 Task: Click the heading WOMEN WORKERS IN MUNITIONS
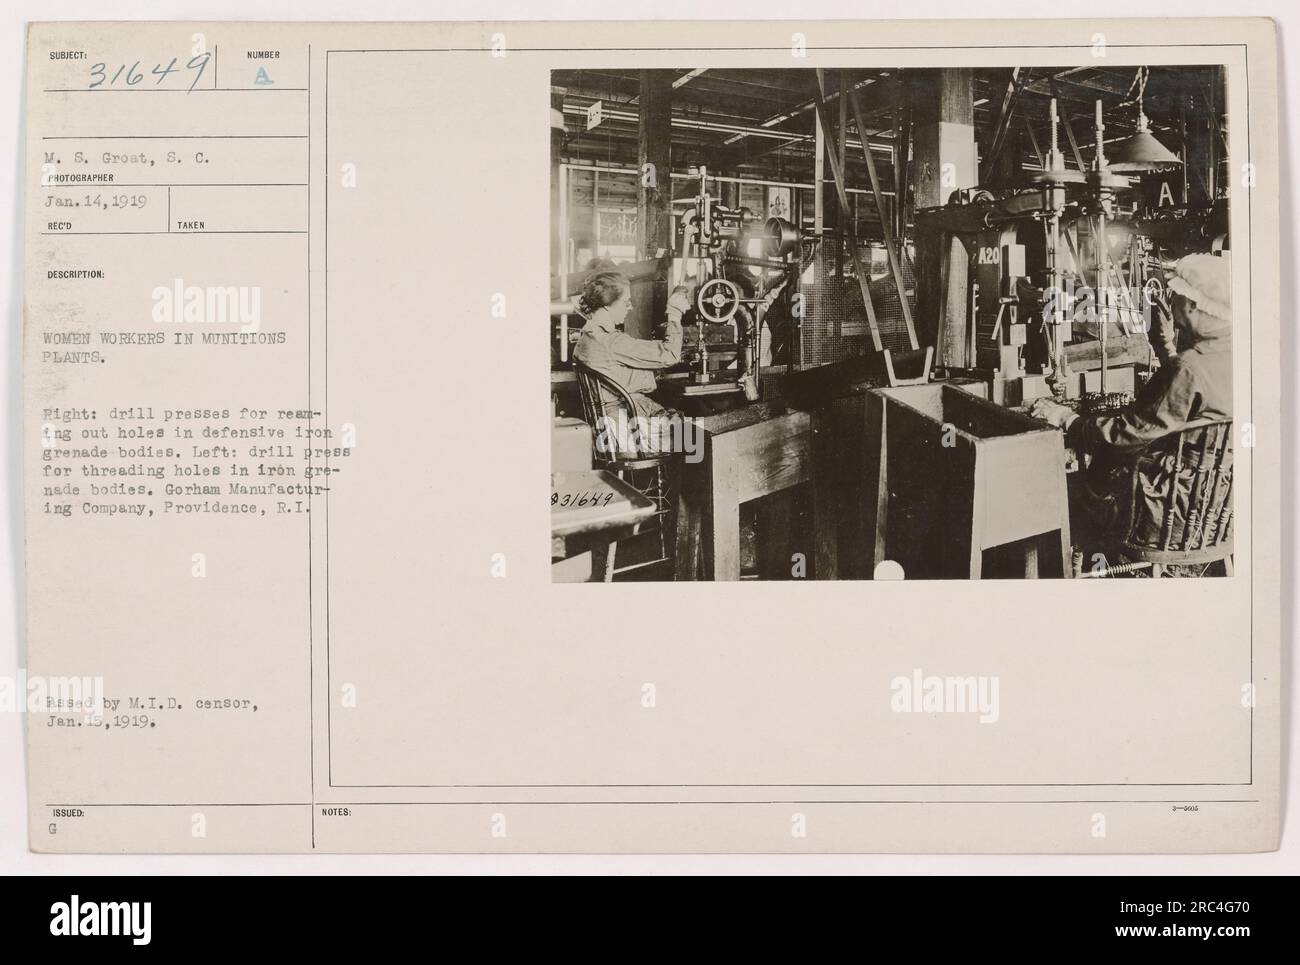click(165, 339)
